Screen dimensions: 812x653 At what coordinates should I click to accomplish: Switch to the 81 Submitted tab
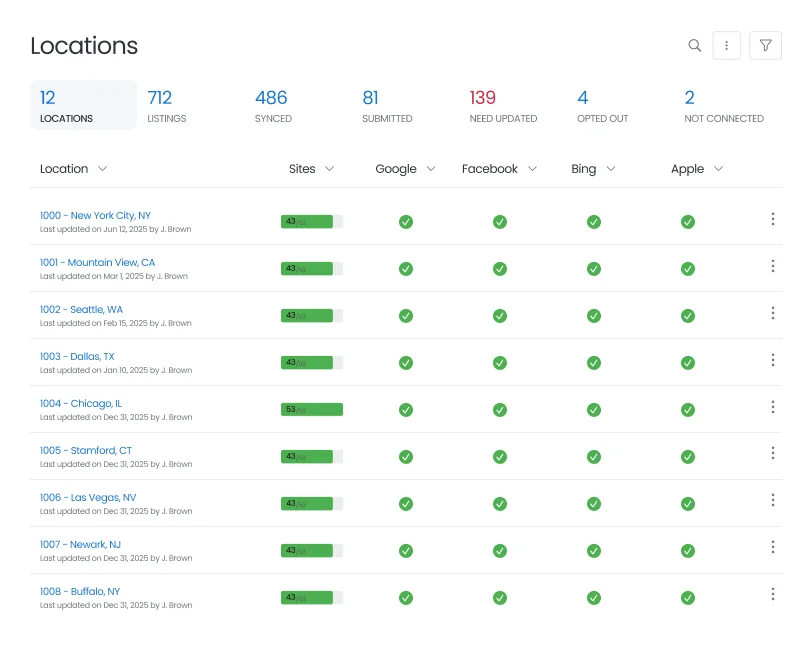(x=387, y=106)
